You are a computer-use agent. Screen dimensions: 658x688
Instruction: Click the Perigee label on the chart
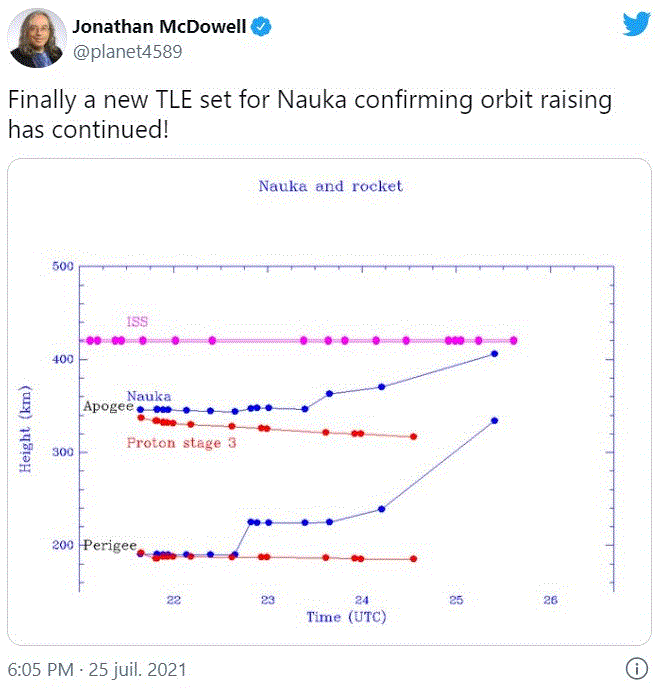[109, 545]
